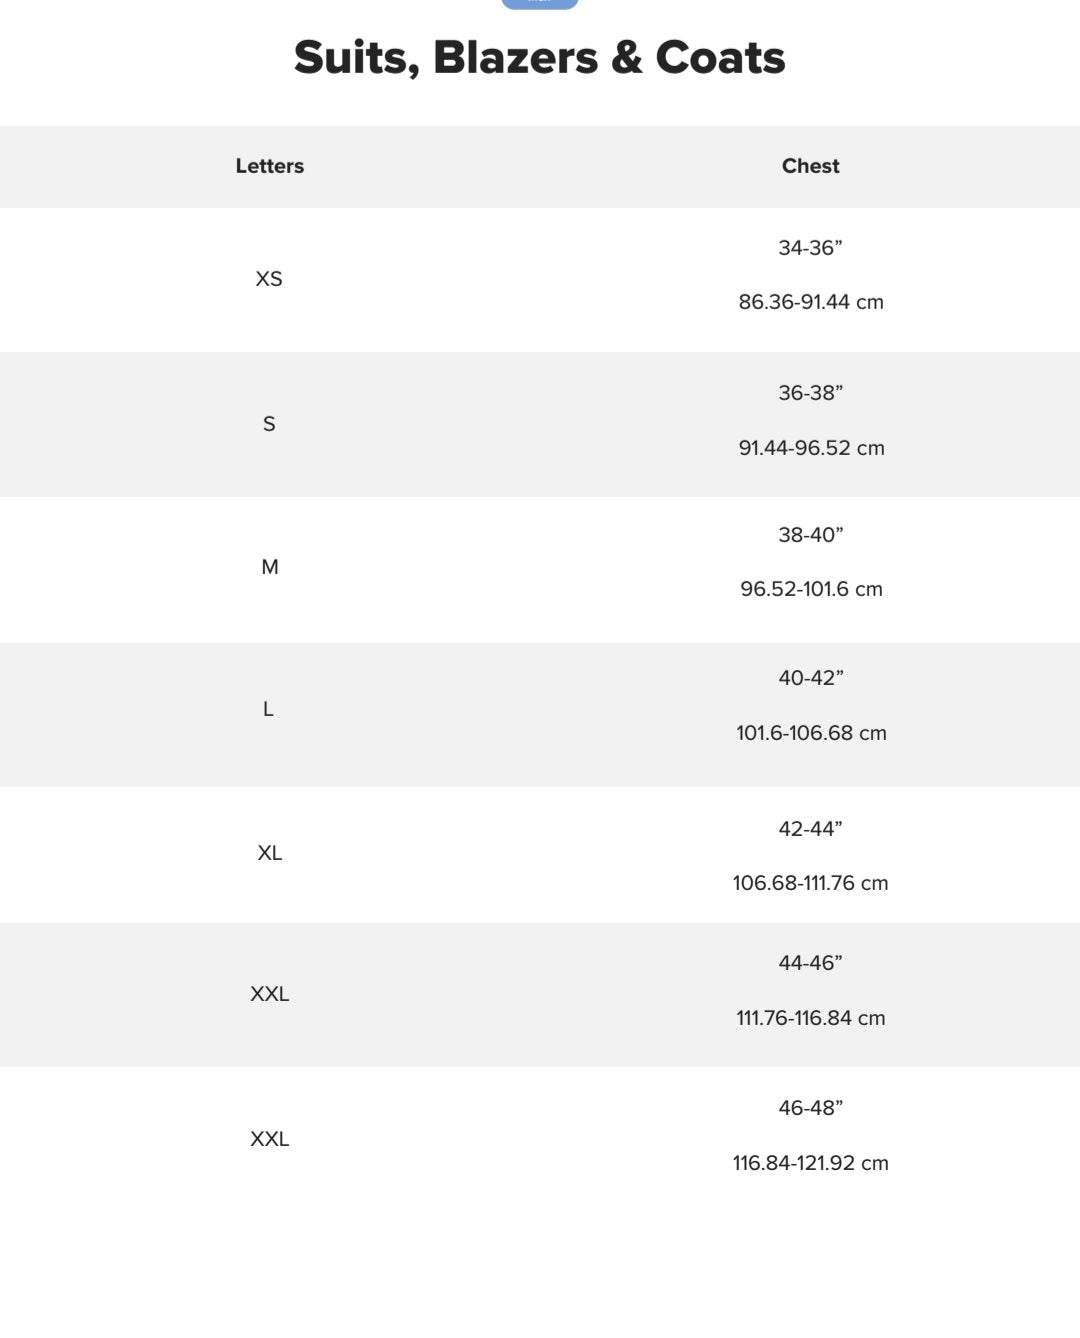Click the XS size label
Viewport: 1080px width, 1338px height.
click(x=269, y=279)
